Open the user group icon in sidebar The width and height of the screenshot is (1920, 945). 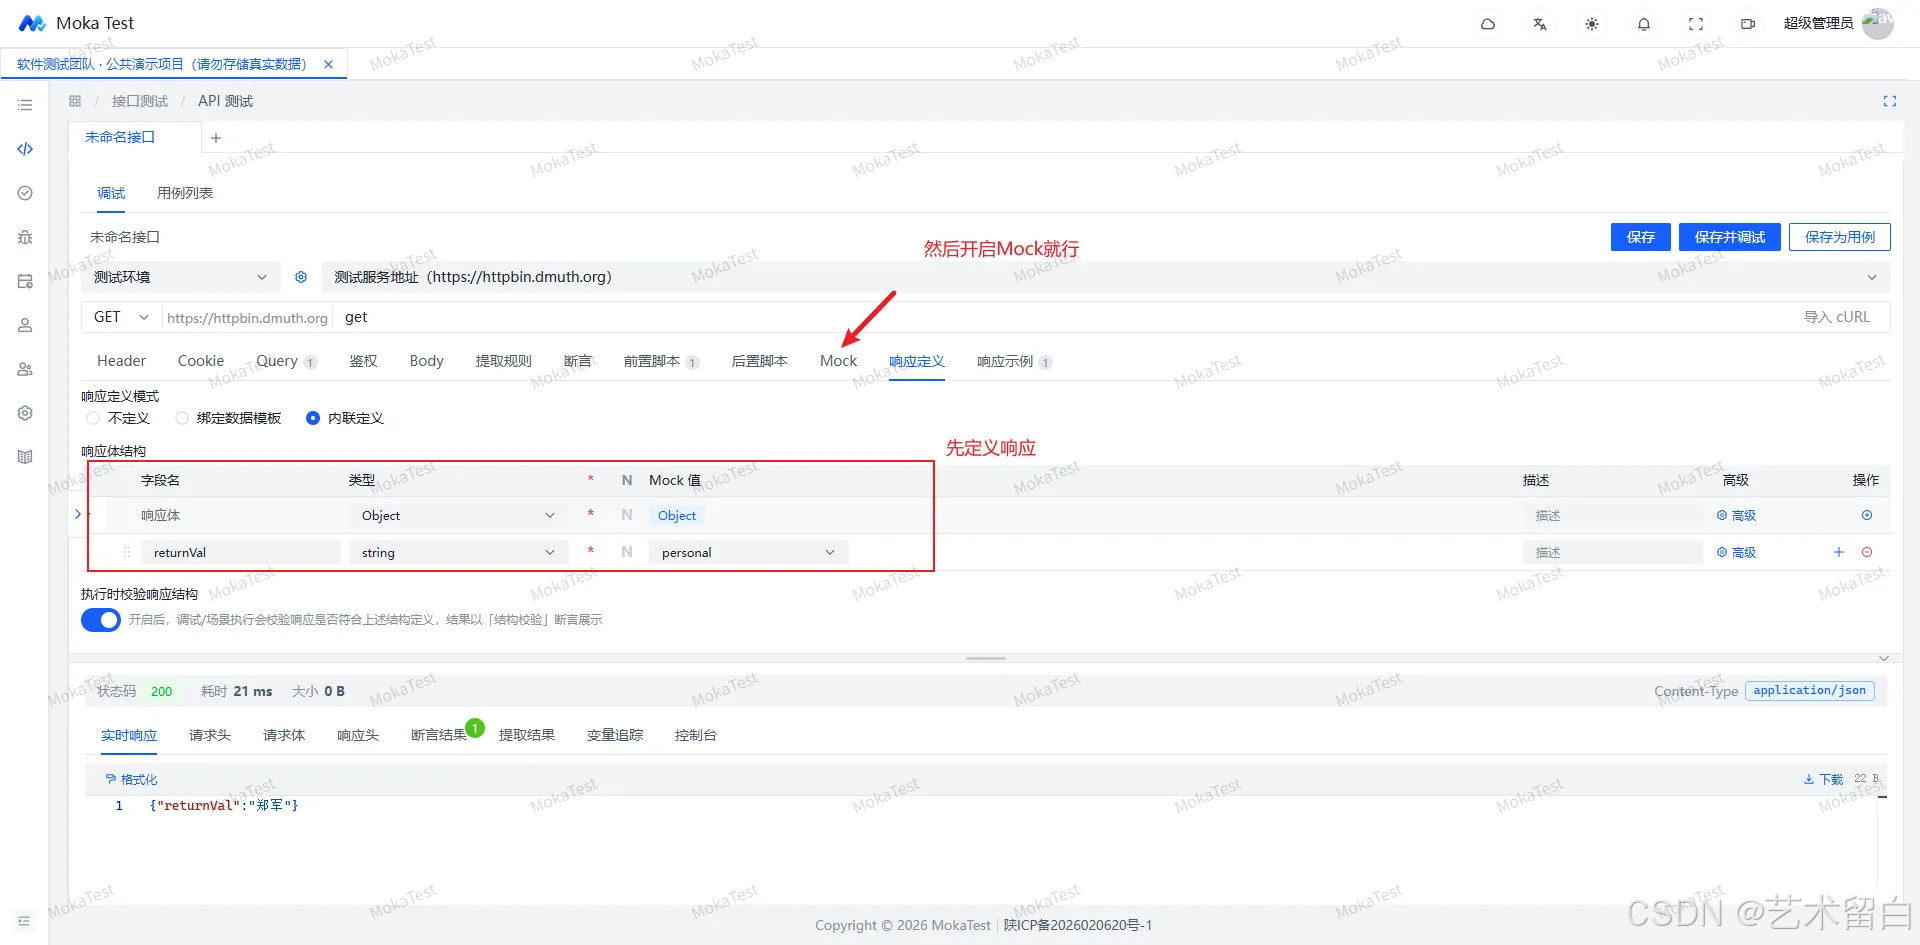tap(25, 369)
